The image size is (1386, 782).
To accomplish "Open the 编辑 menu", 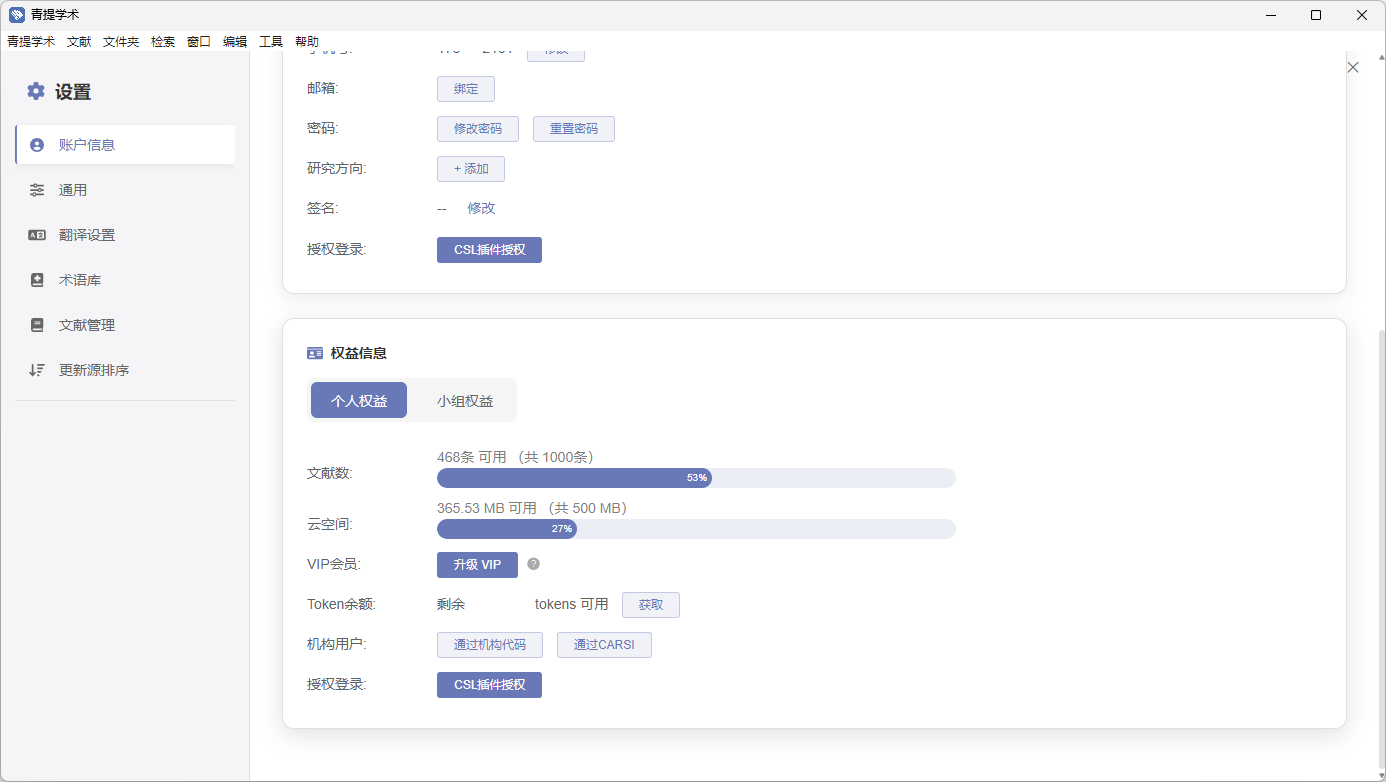I will (x=235, y=41).
